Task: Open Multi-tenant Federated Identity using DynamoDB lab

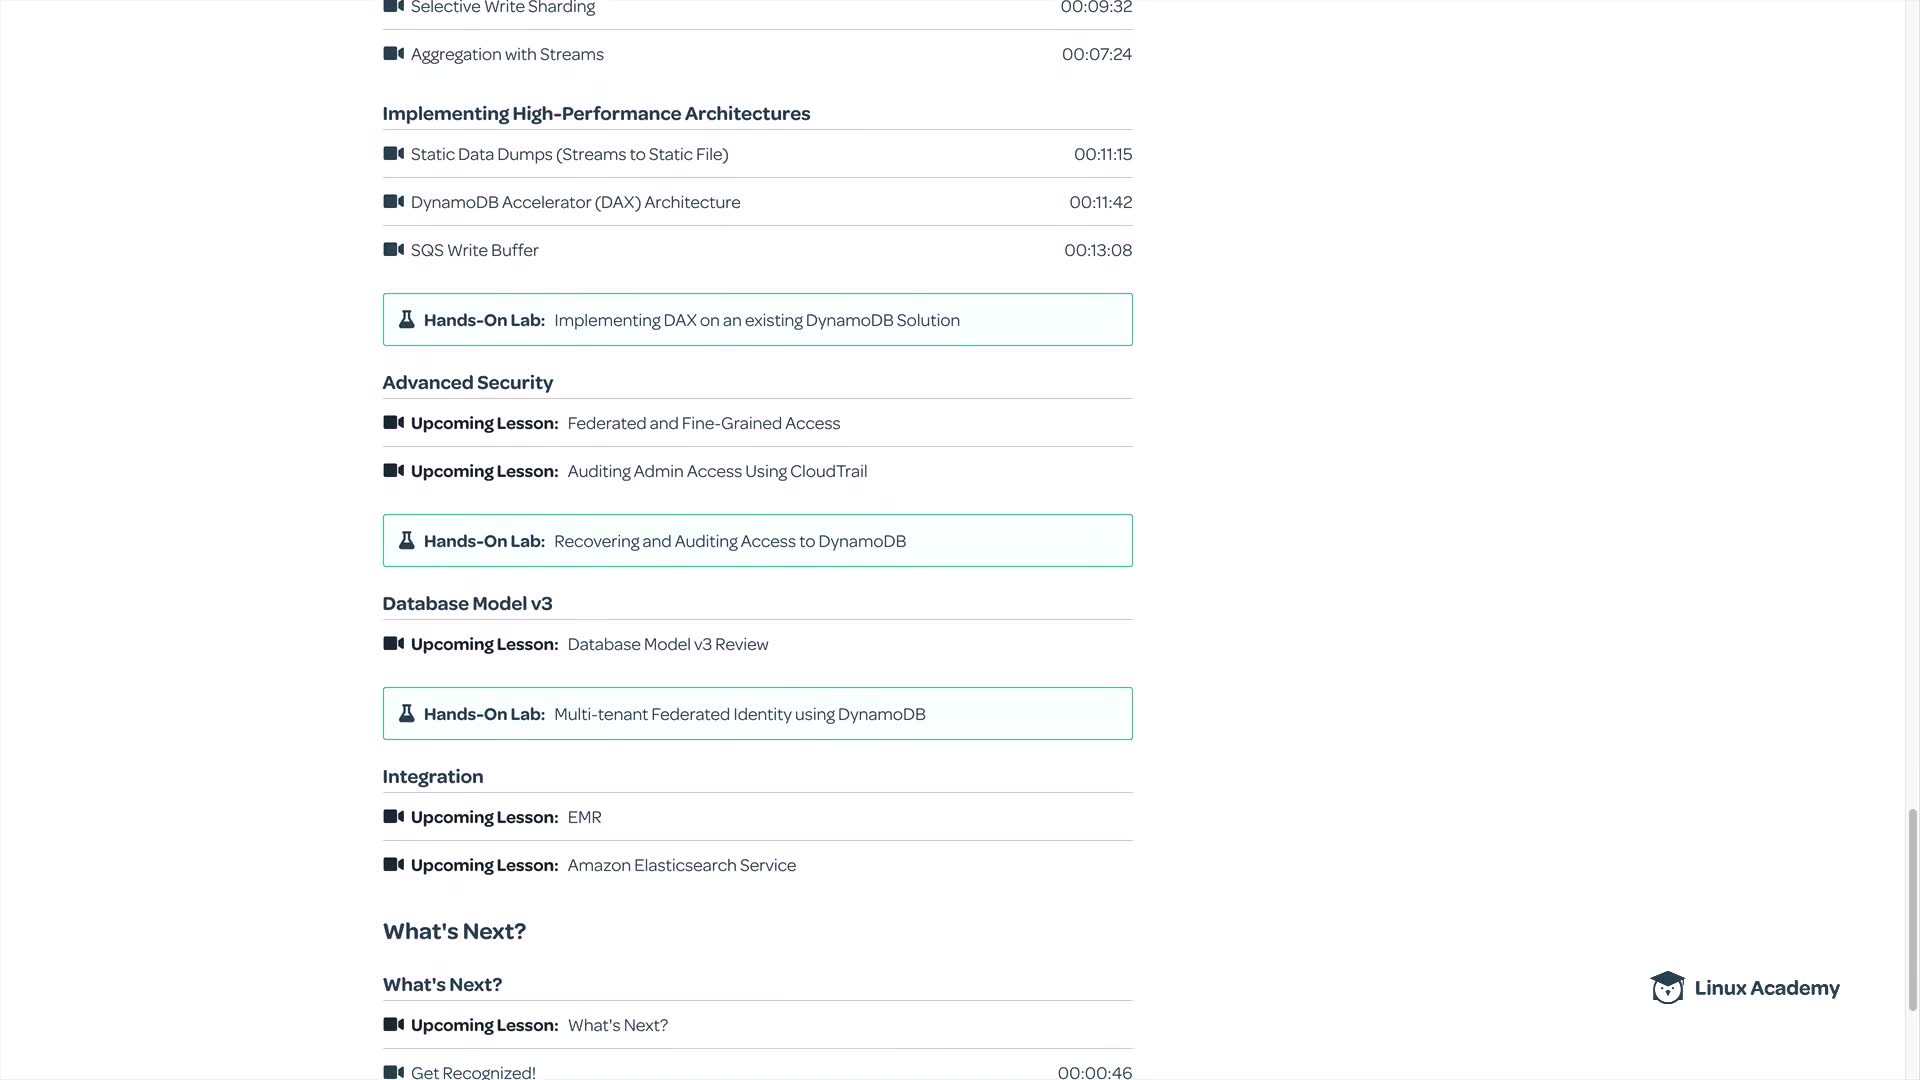Action: (x=739, y=714)
